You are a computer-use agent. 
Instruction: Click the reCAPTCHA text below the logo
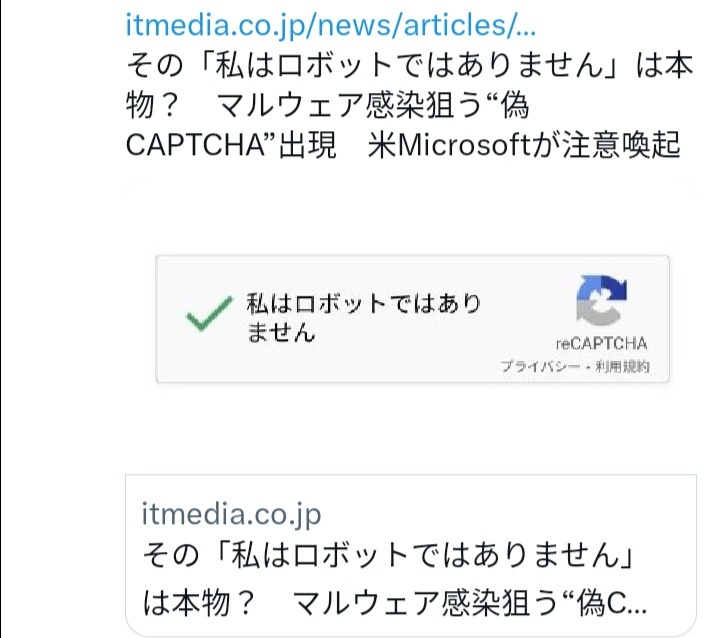601,343
